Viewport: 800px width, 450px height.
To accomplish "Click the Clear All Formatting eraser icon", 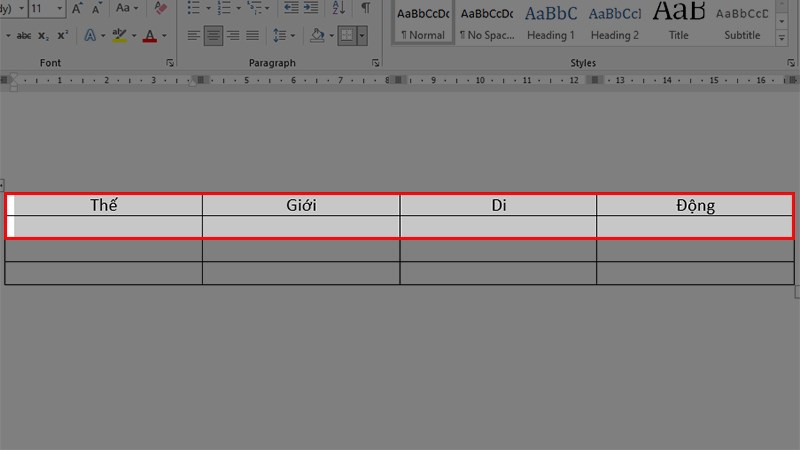I will click(x=160, y=9).
